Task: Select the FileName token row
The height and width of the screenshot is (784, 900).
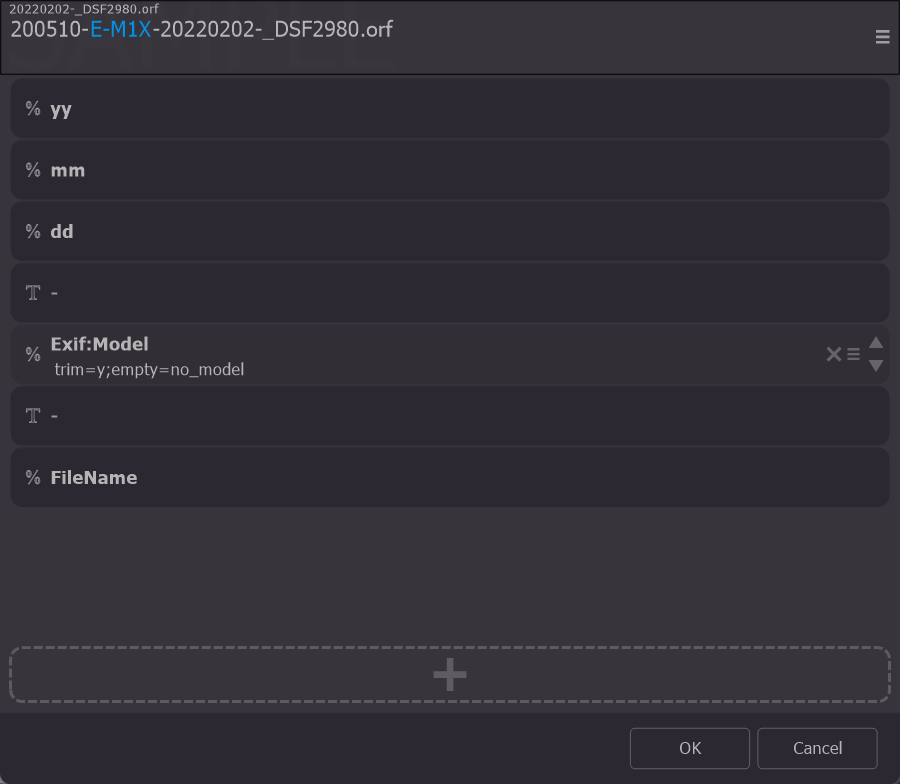Action: 450,477
